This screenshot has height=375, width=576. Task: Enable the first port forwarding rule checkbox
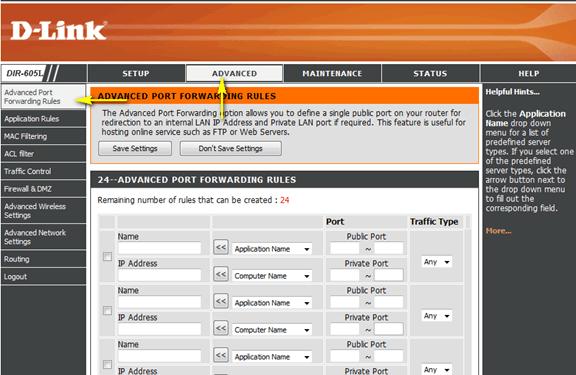[107, 256]
